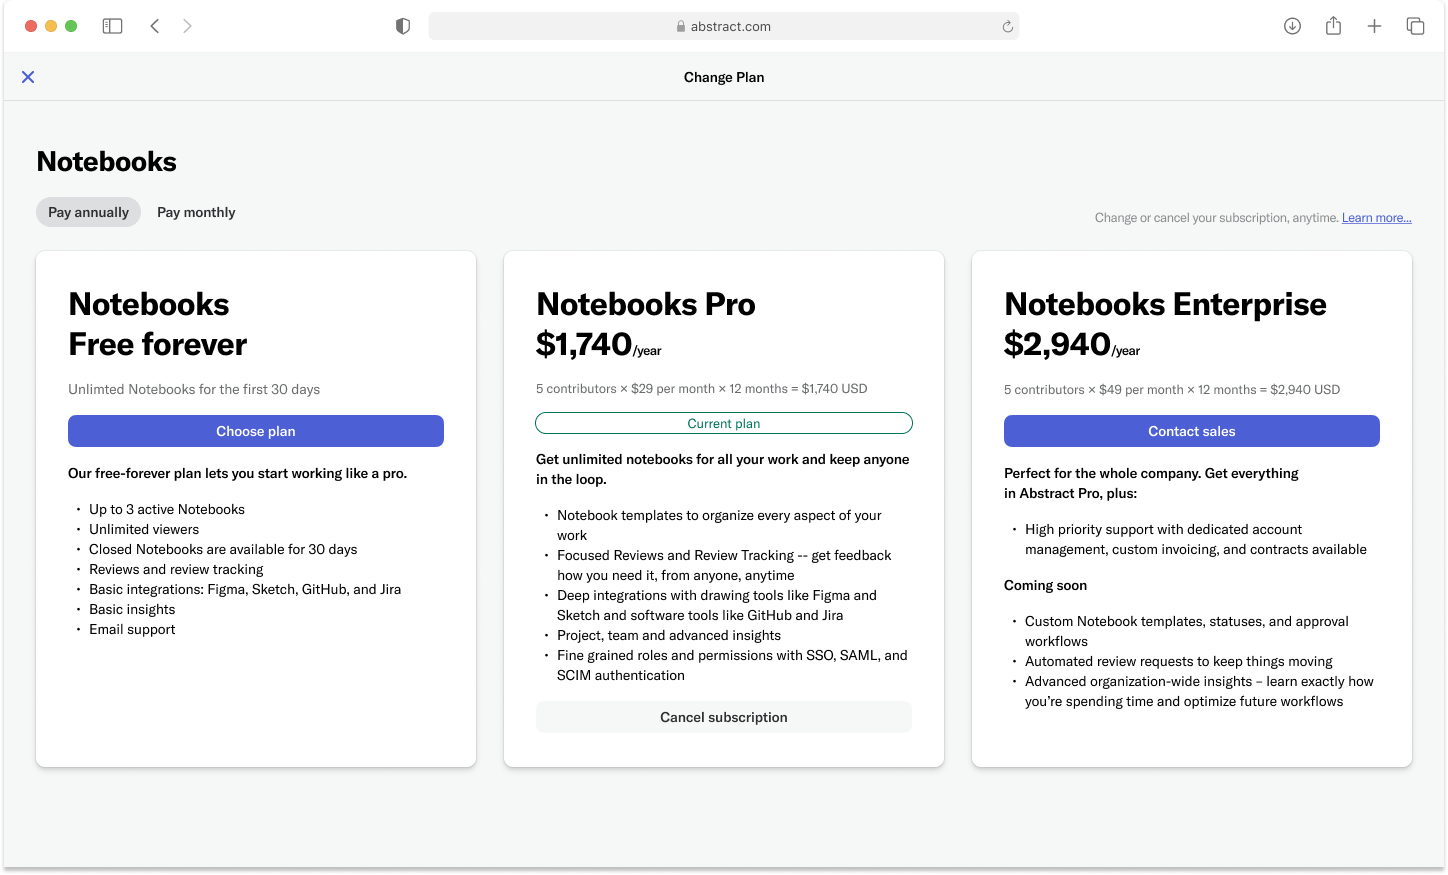Image resolution: width=1448 pixels, height=875 pixels.
Task: Click 'Unlimted Notebooks for the first 30 days'
Action: (x=194, y=389)
